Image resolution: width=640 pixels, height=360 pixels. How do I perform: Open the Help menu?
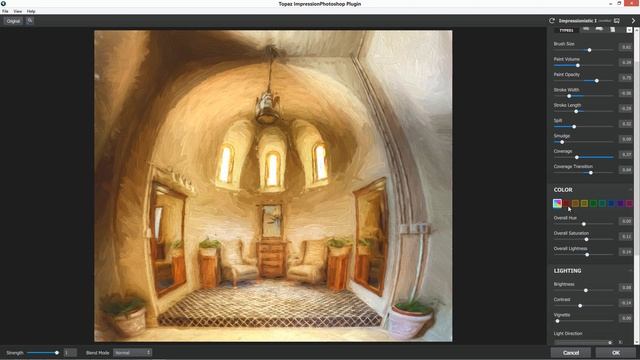tap(31, 11)
